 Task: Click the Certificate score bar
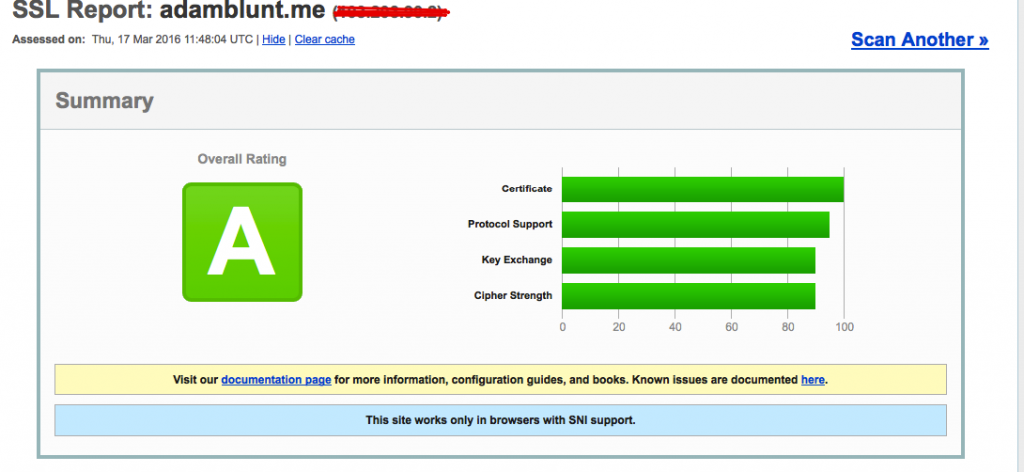703,189
